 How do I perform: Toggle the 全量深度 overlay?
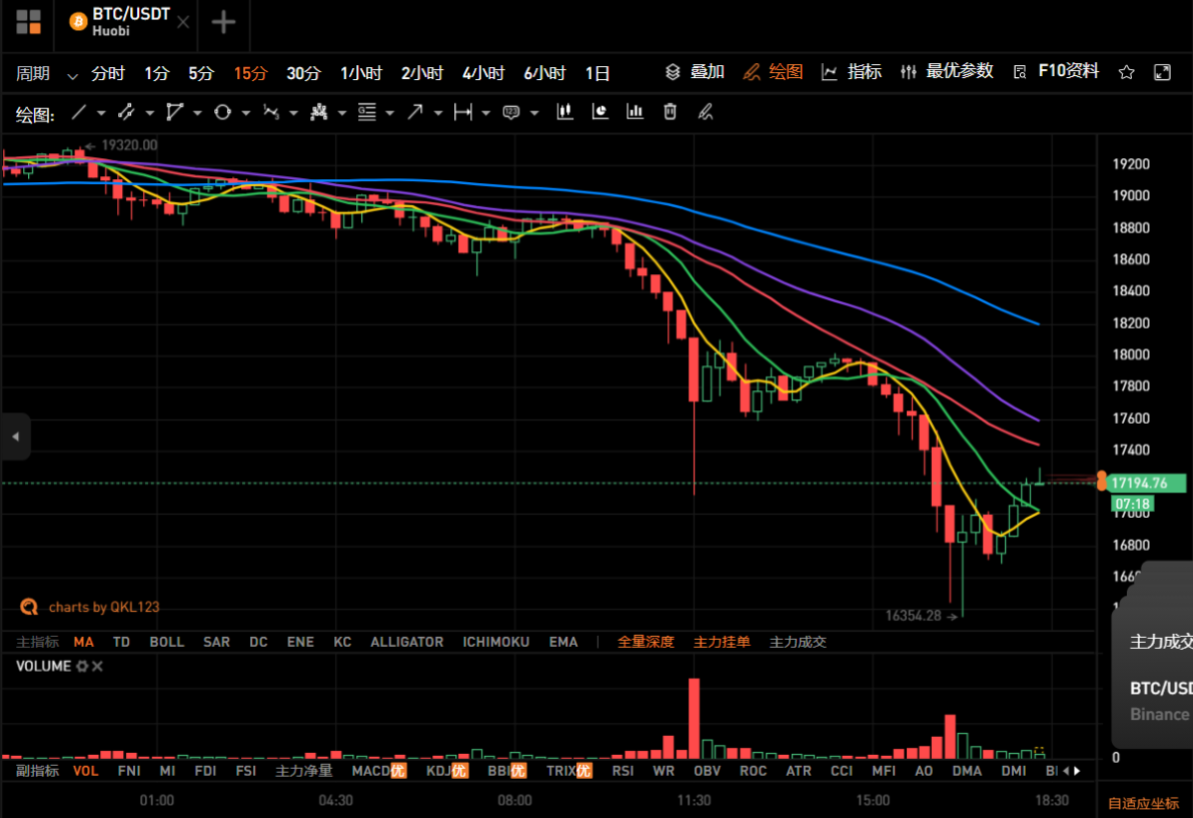[x=645, y=641]
